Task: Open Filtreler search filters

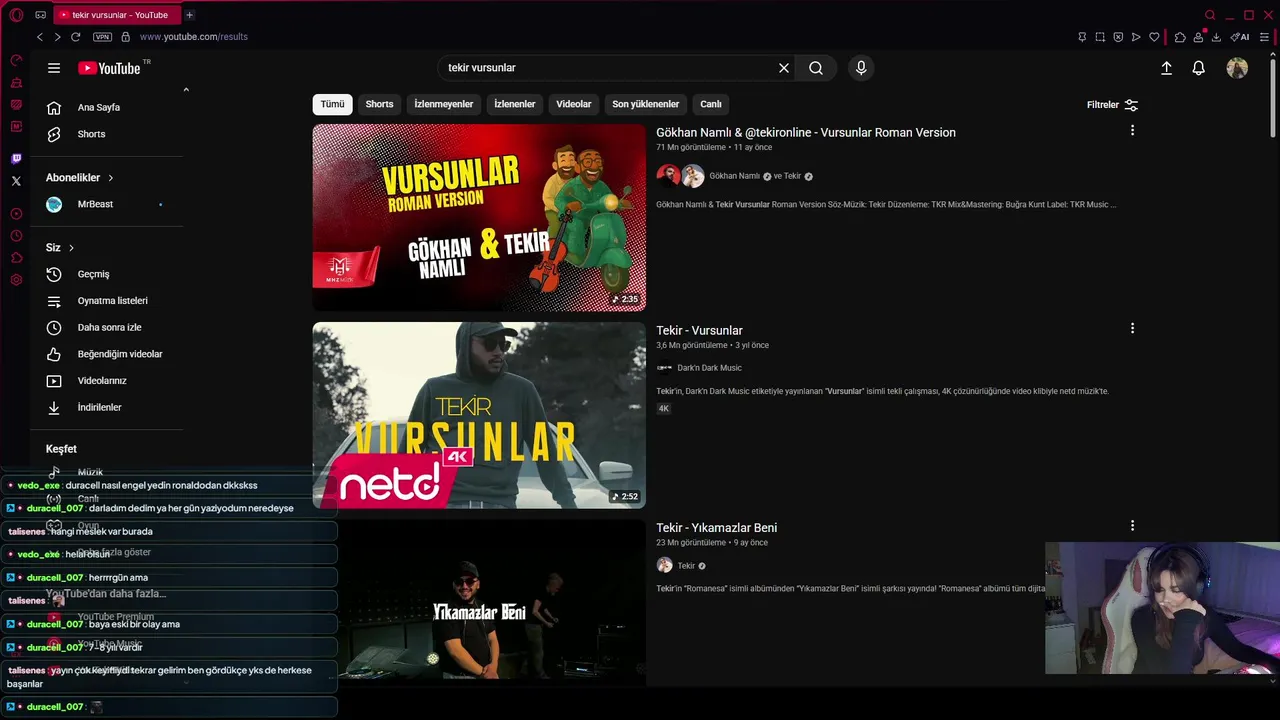Action: pos(1112,105)
